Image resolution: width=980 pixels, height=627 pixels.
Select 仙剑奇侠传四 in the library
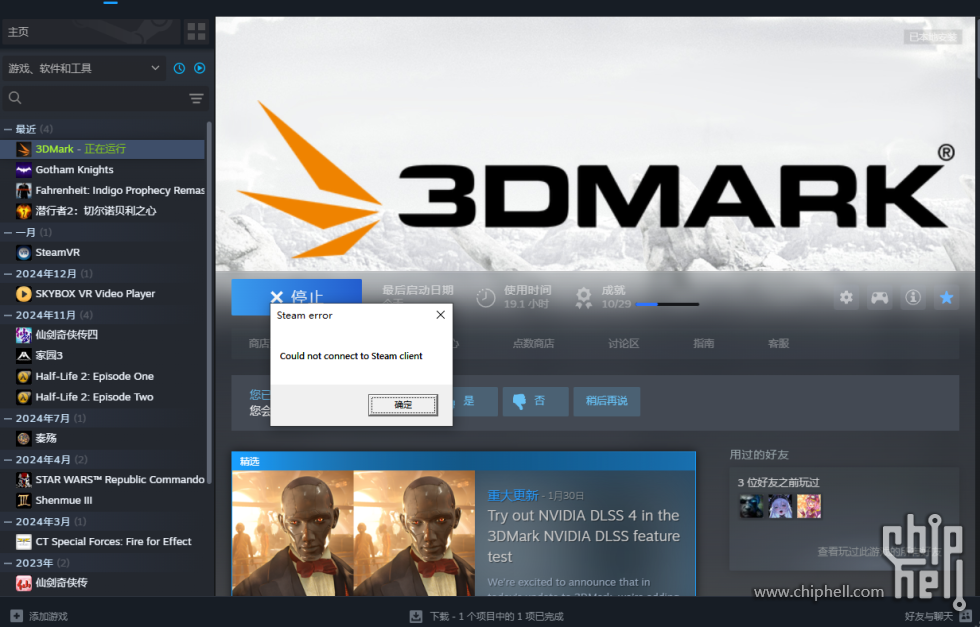[x=102, y=335]
